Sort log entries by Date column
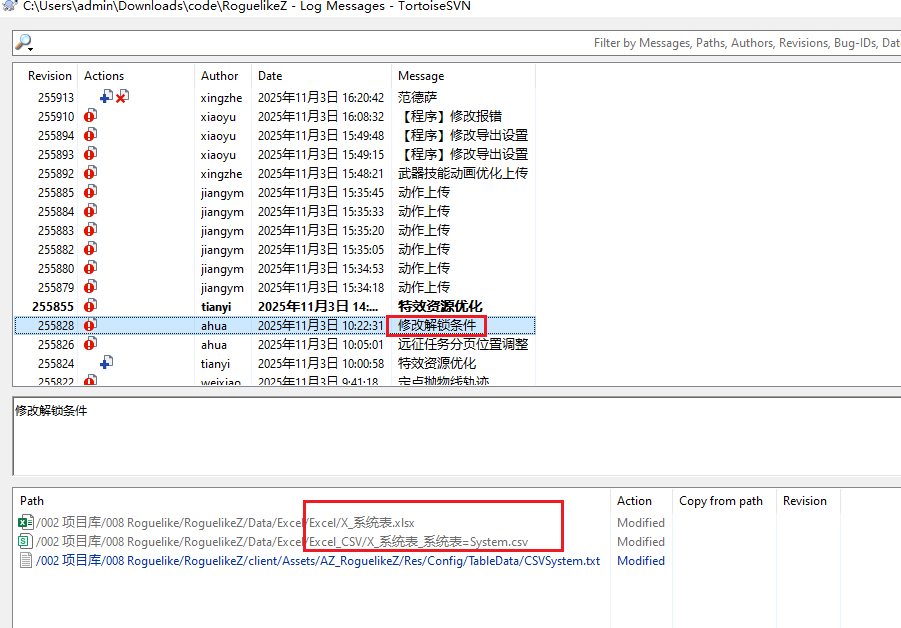The image size is (901, 628). pos(270,76)
